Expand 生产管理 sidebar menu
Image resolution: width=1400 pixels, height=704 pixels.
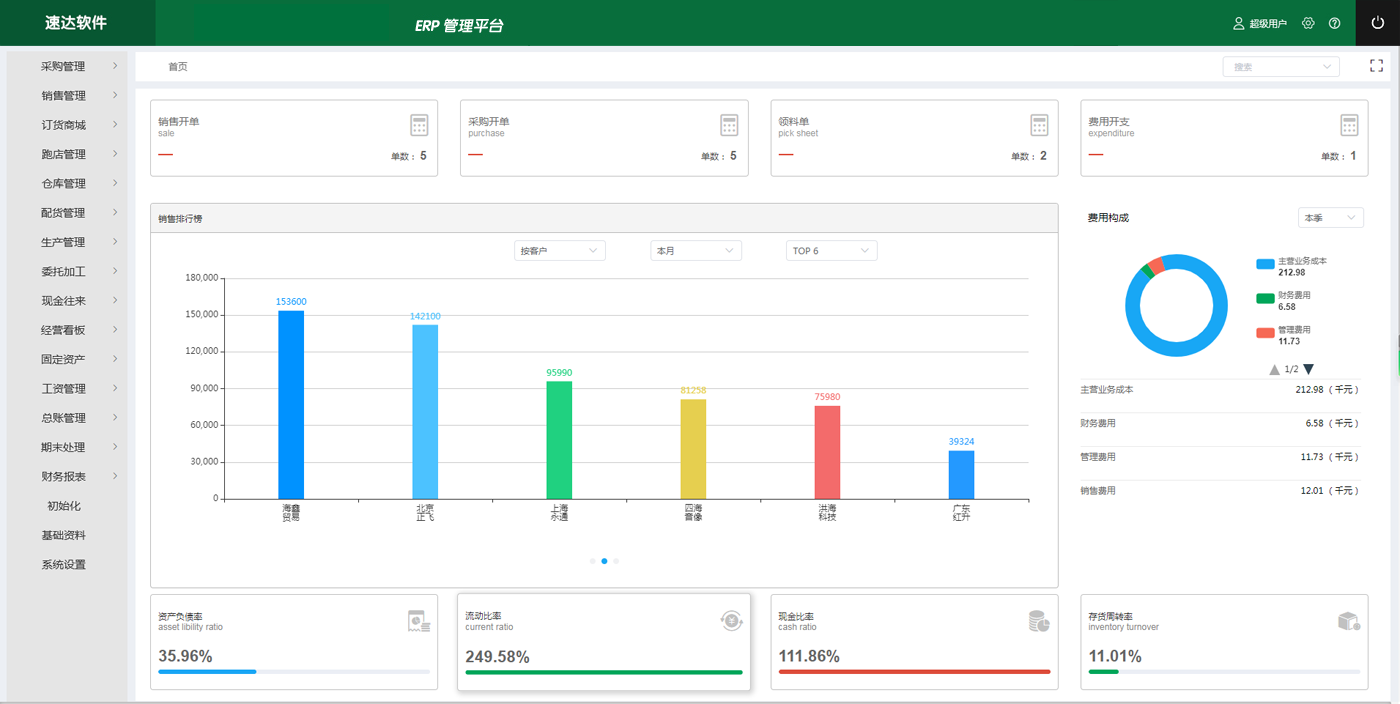pos(67,242)
